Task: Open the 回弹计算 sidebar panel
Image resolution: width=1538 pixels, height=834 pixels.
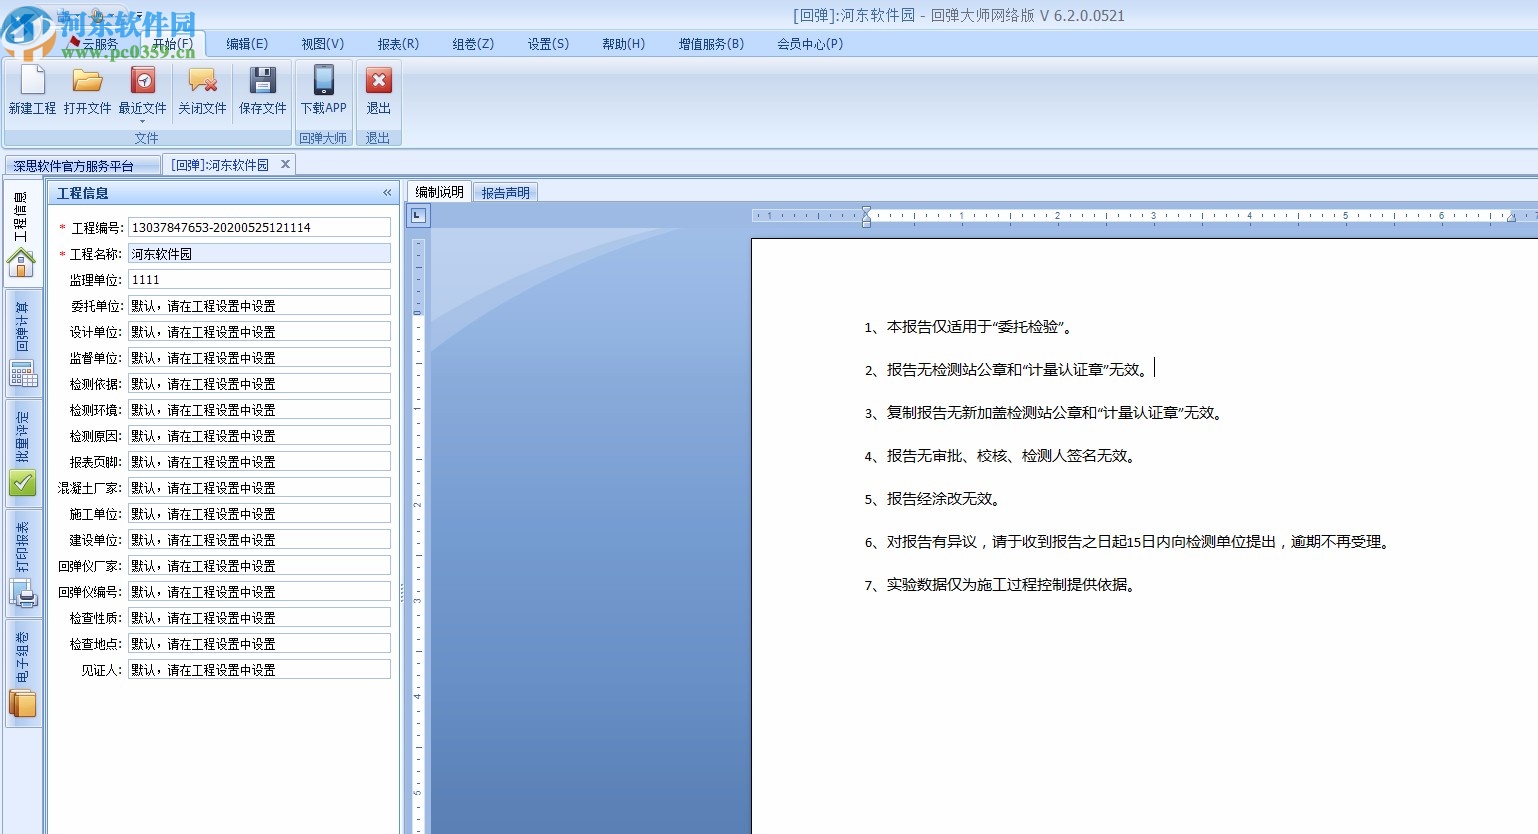Action: coord(22,342)
